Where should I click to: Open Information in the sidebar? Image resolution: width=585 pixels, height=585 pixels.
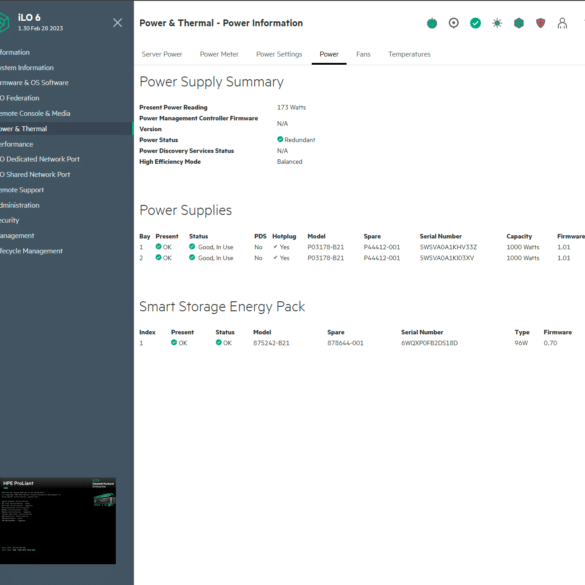click(15, 52)
